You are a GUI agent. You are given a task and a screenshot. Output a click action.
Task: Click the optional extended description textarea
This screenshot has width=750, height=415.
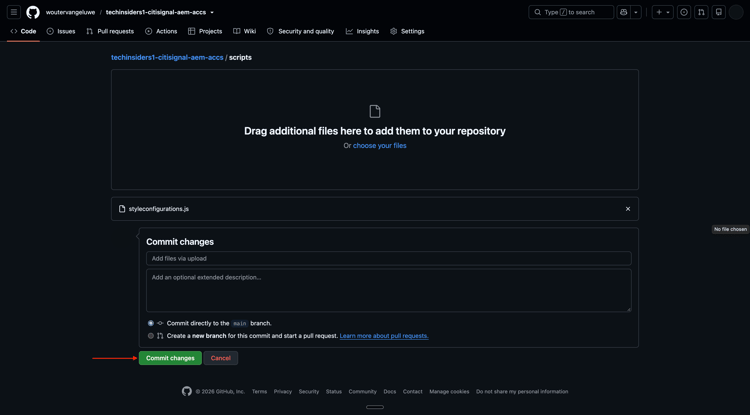(x=388, y=290)
